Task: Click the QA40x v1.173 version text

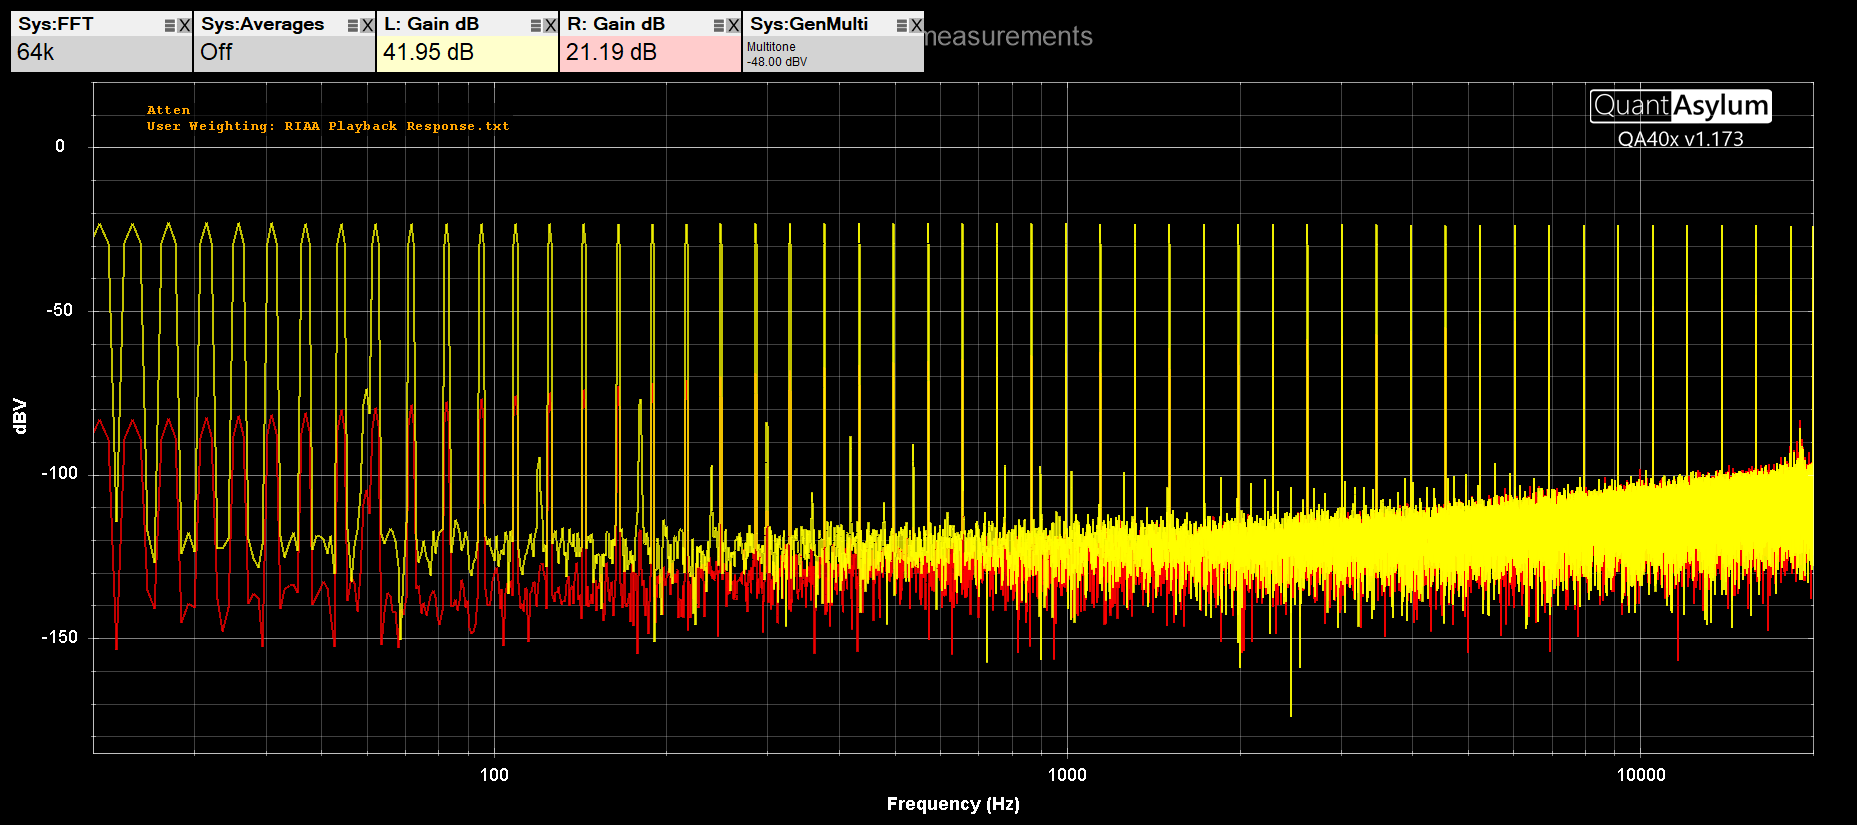Action: pos(1680,139)
